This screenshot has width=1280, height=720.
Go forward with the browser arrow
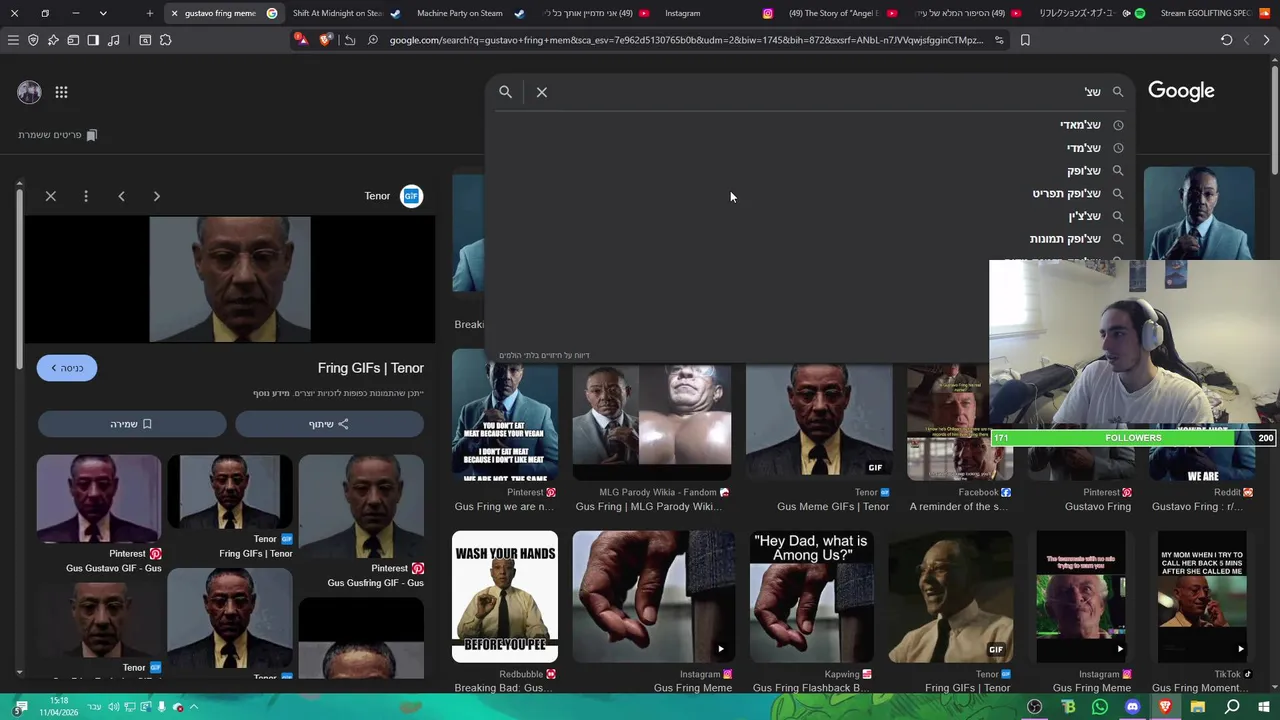pos(1246,40)
